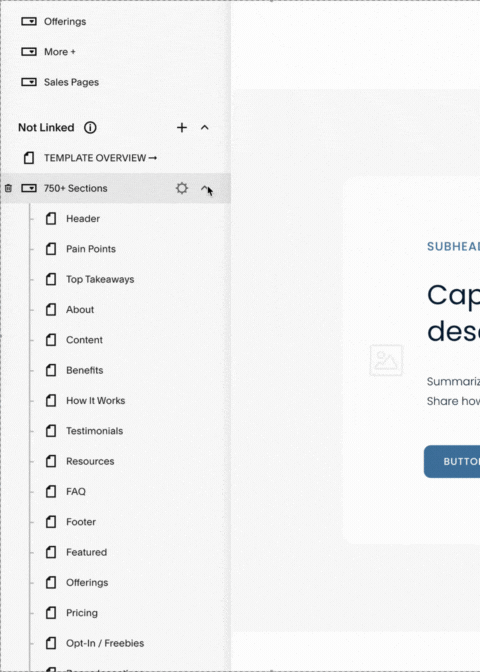Click the More + folder icon
Image resolution: width=480 pixels, height=672 pixels.
click(x=29, y=52)
